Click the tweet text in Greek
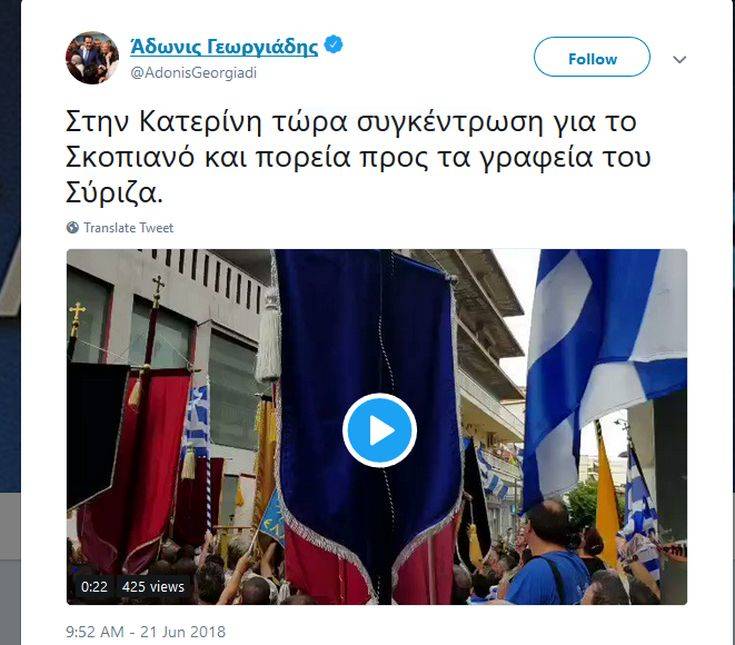This screenshot has width=735, height=645. (358, 158)
